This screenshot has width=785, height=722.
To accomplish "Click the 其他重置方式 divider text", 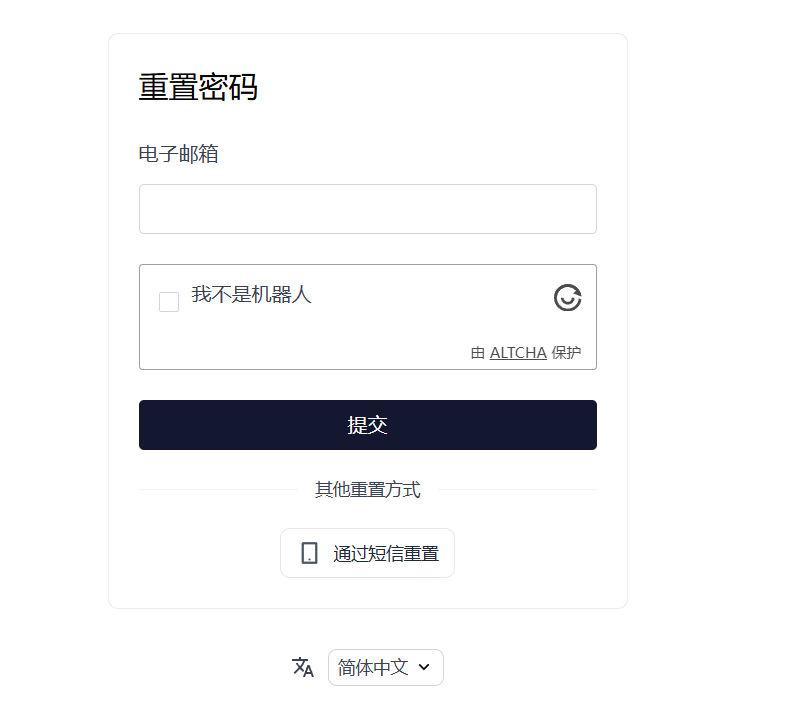I will (x=367, y=490).
